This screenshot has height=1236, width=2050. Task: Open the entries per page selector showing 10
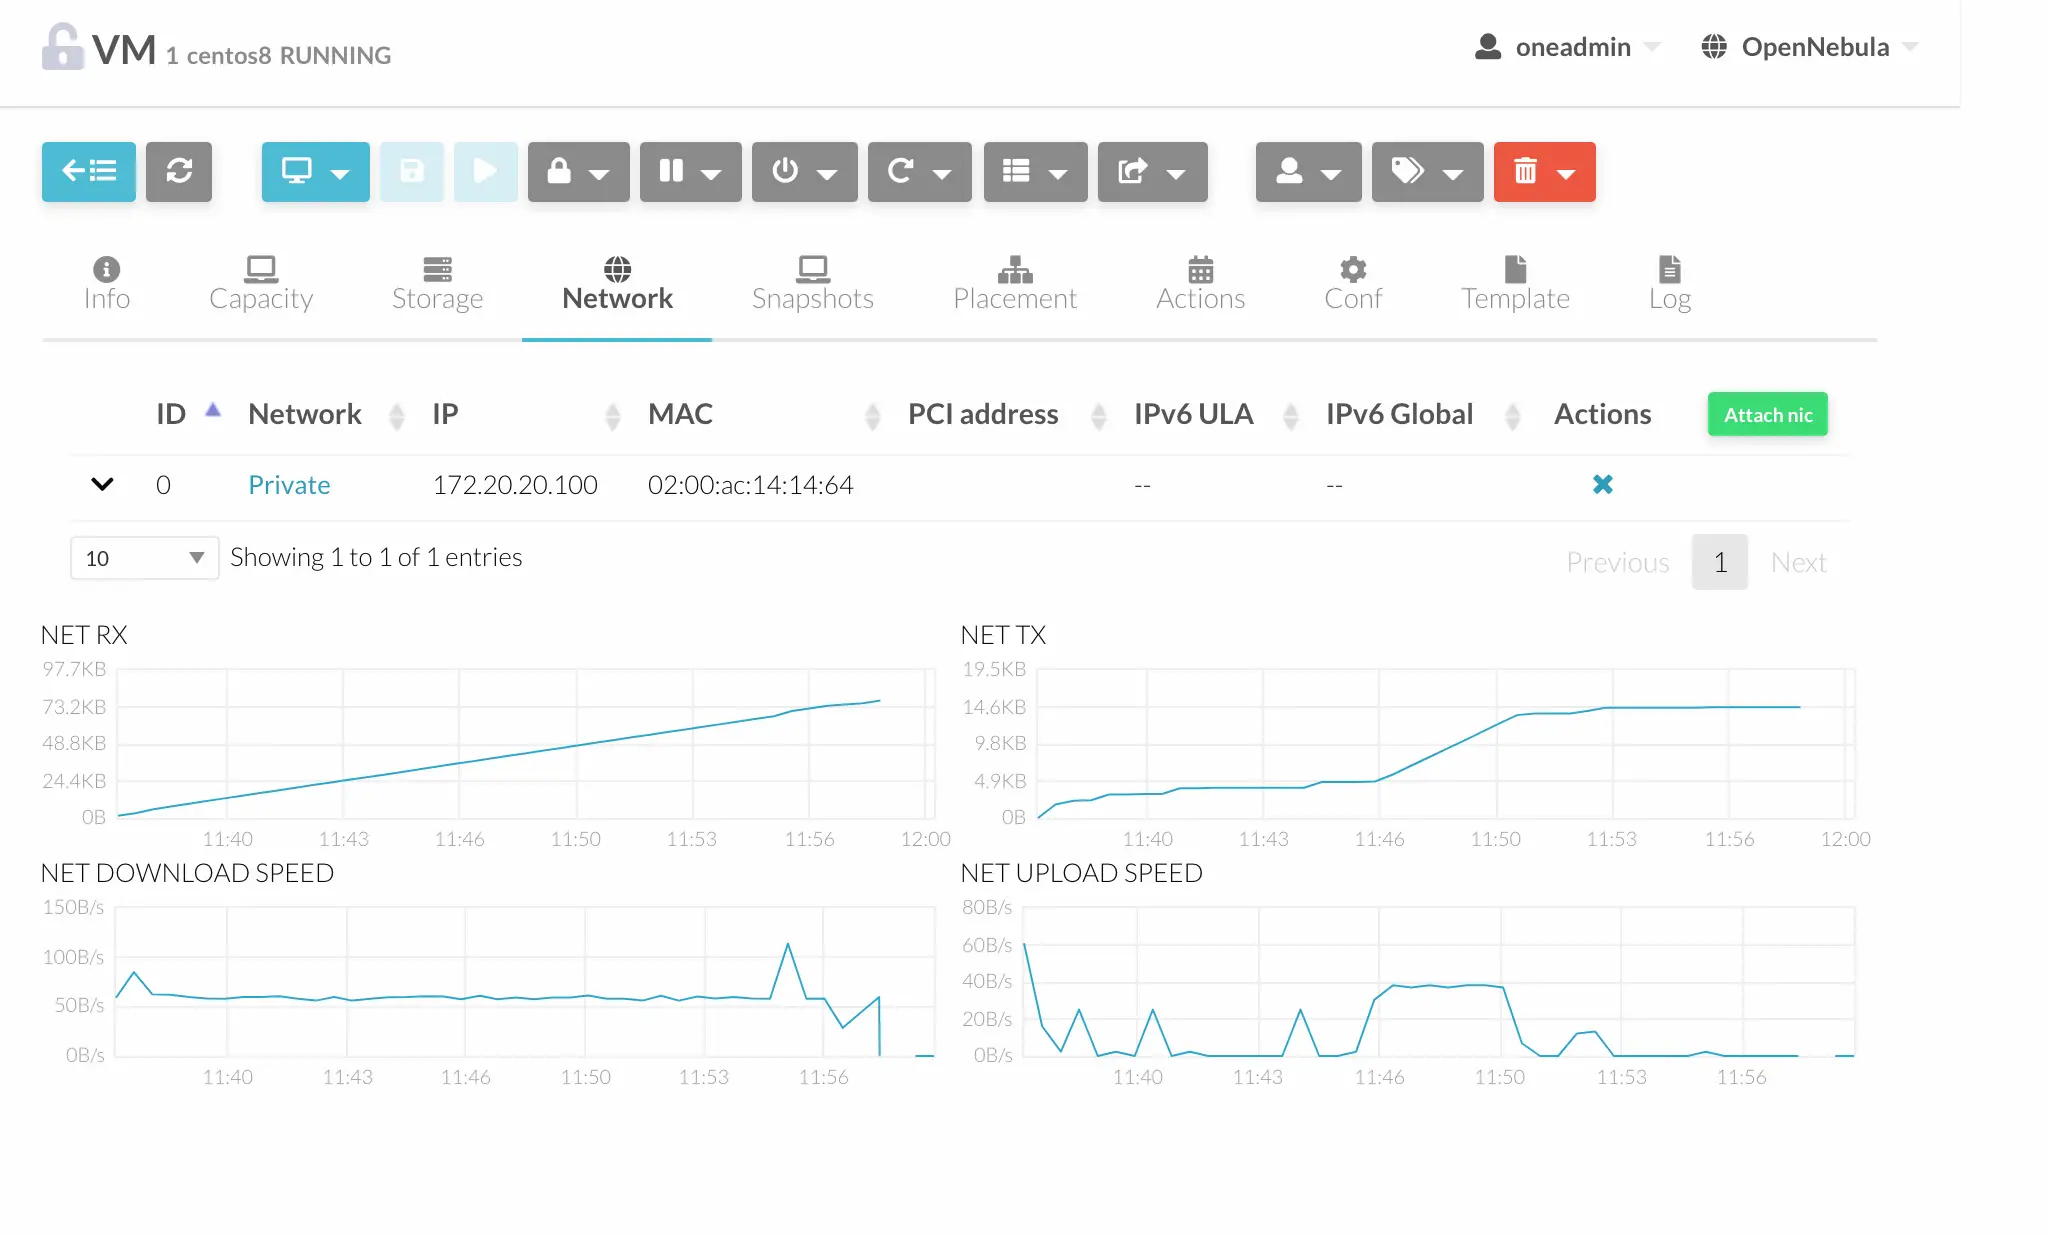click(144, 558)
